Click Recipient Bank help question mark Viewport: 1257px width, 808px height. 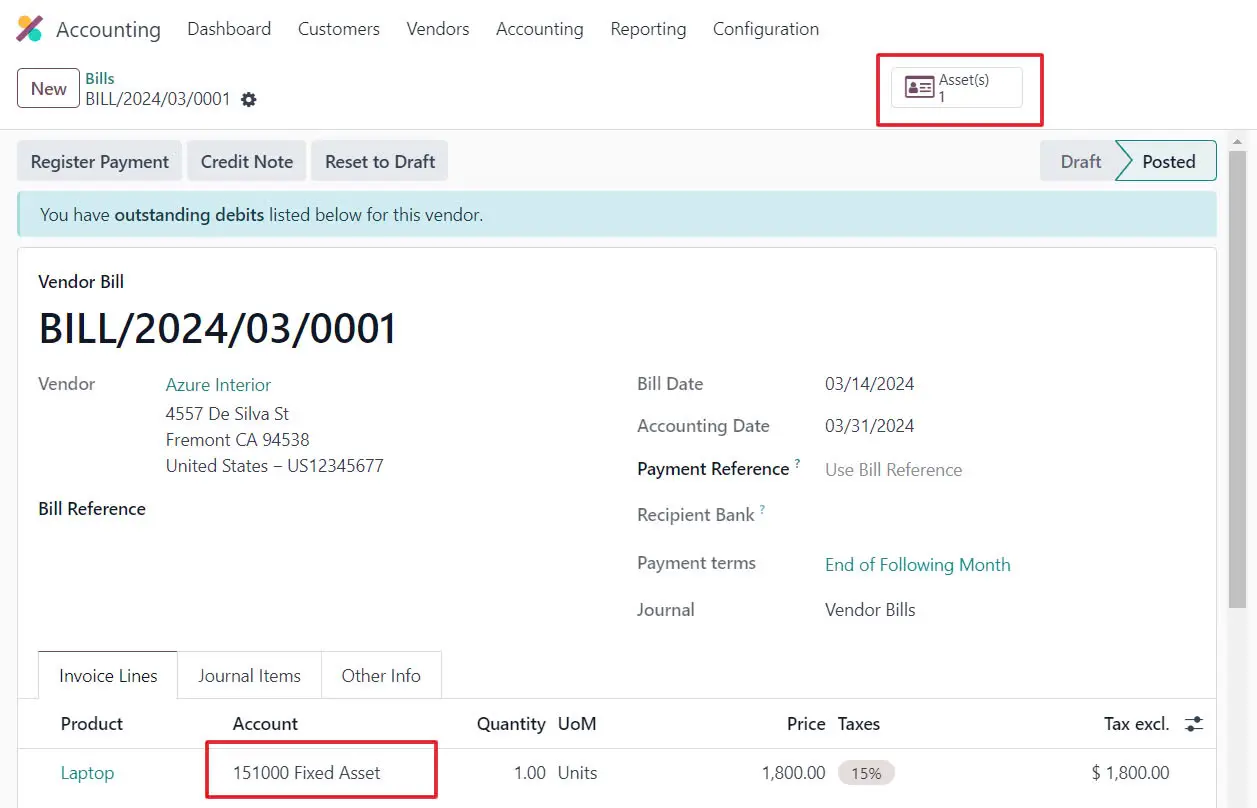click(x=762, y=510)
